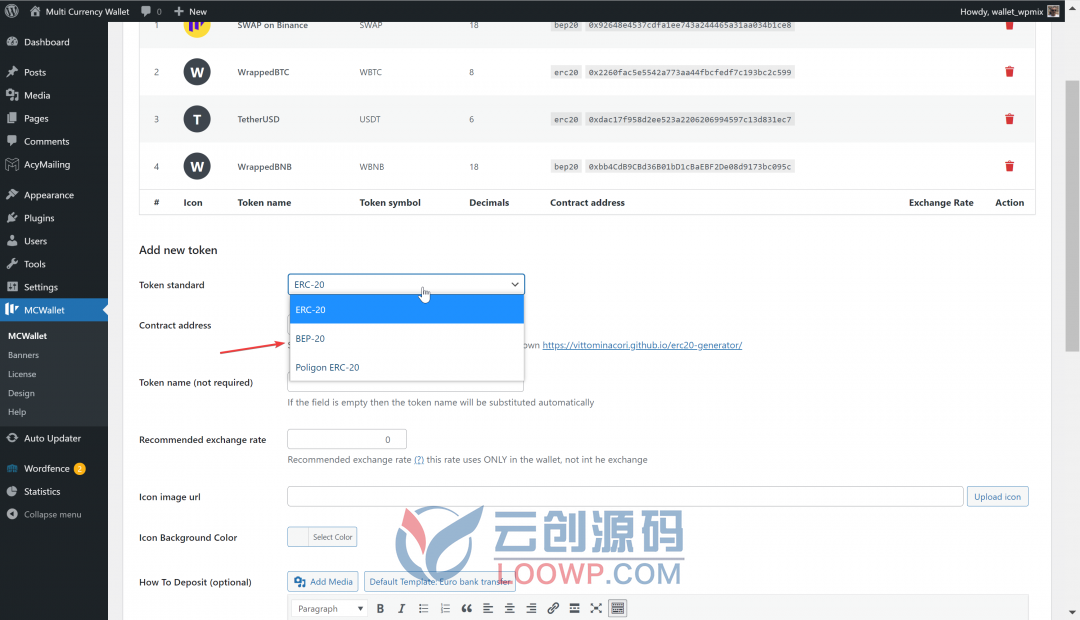Open Multi Currency Wallet site link

tap(80, 11)
